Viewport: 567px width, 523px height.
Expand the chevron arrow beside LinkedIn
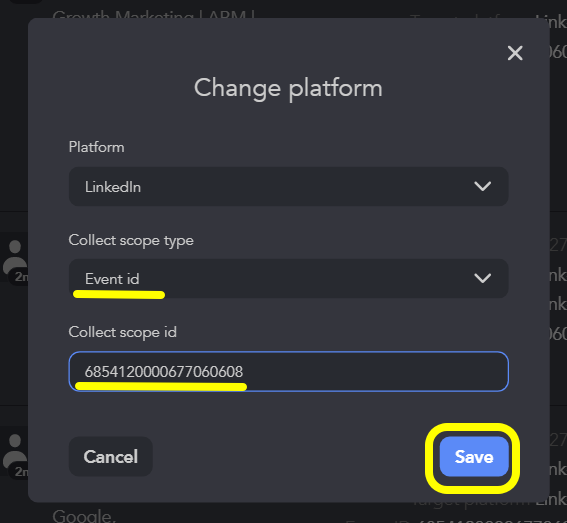click(x=482, y=186)
